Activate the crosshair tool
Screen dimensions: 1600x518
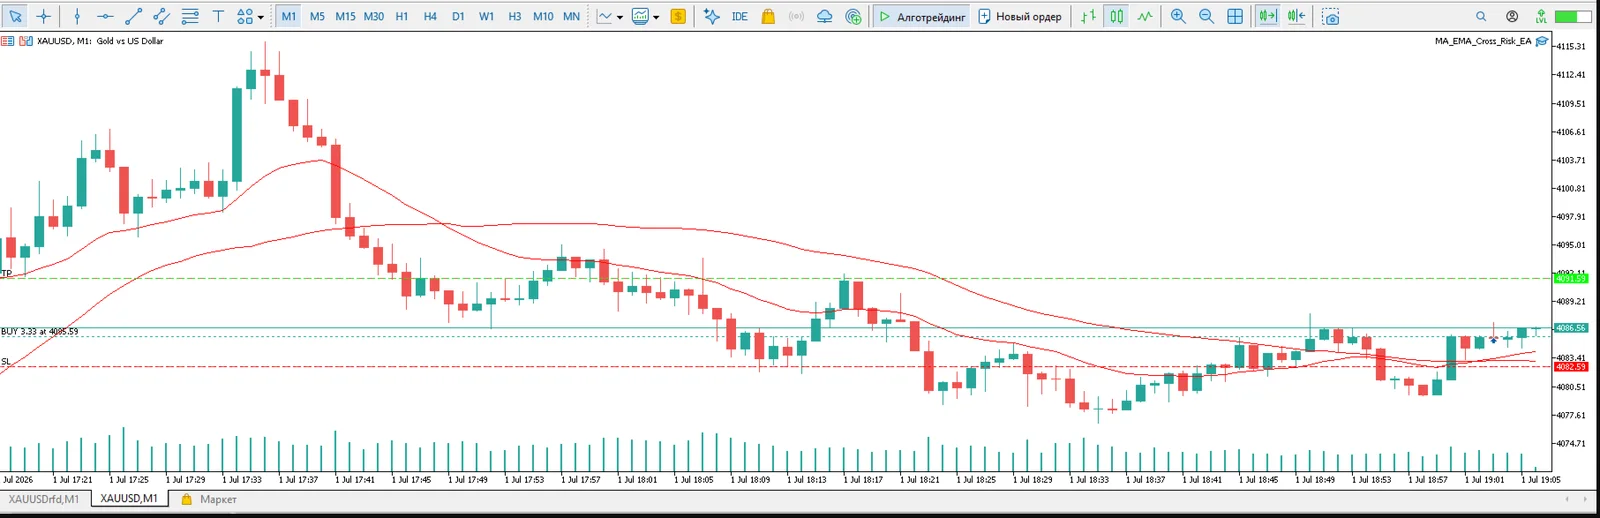coord(43,16)
